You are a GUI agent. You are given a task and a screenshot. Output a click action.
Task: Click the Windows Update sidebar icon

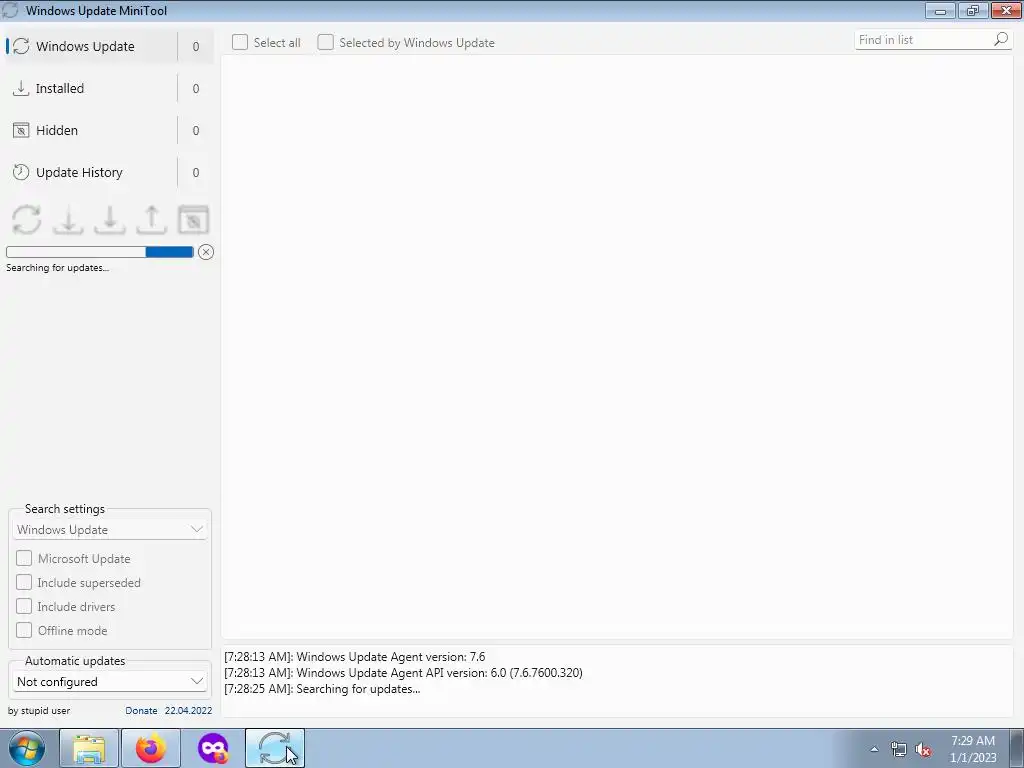pos(21,46)
